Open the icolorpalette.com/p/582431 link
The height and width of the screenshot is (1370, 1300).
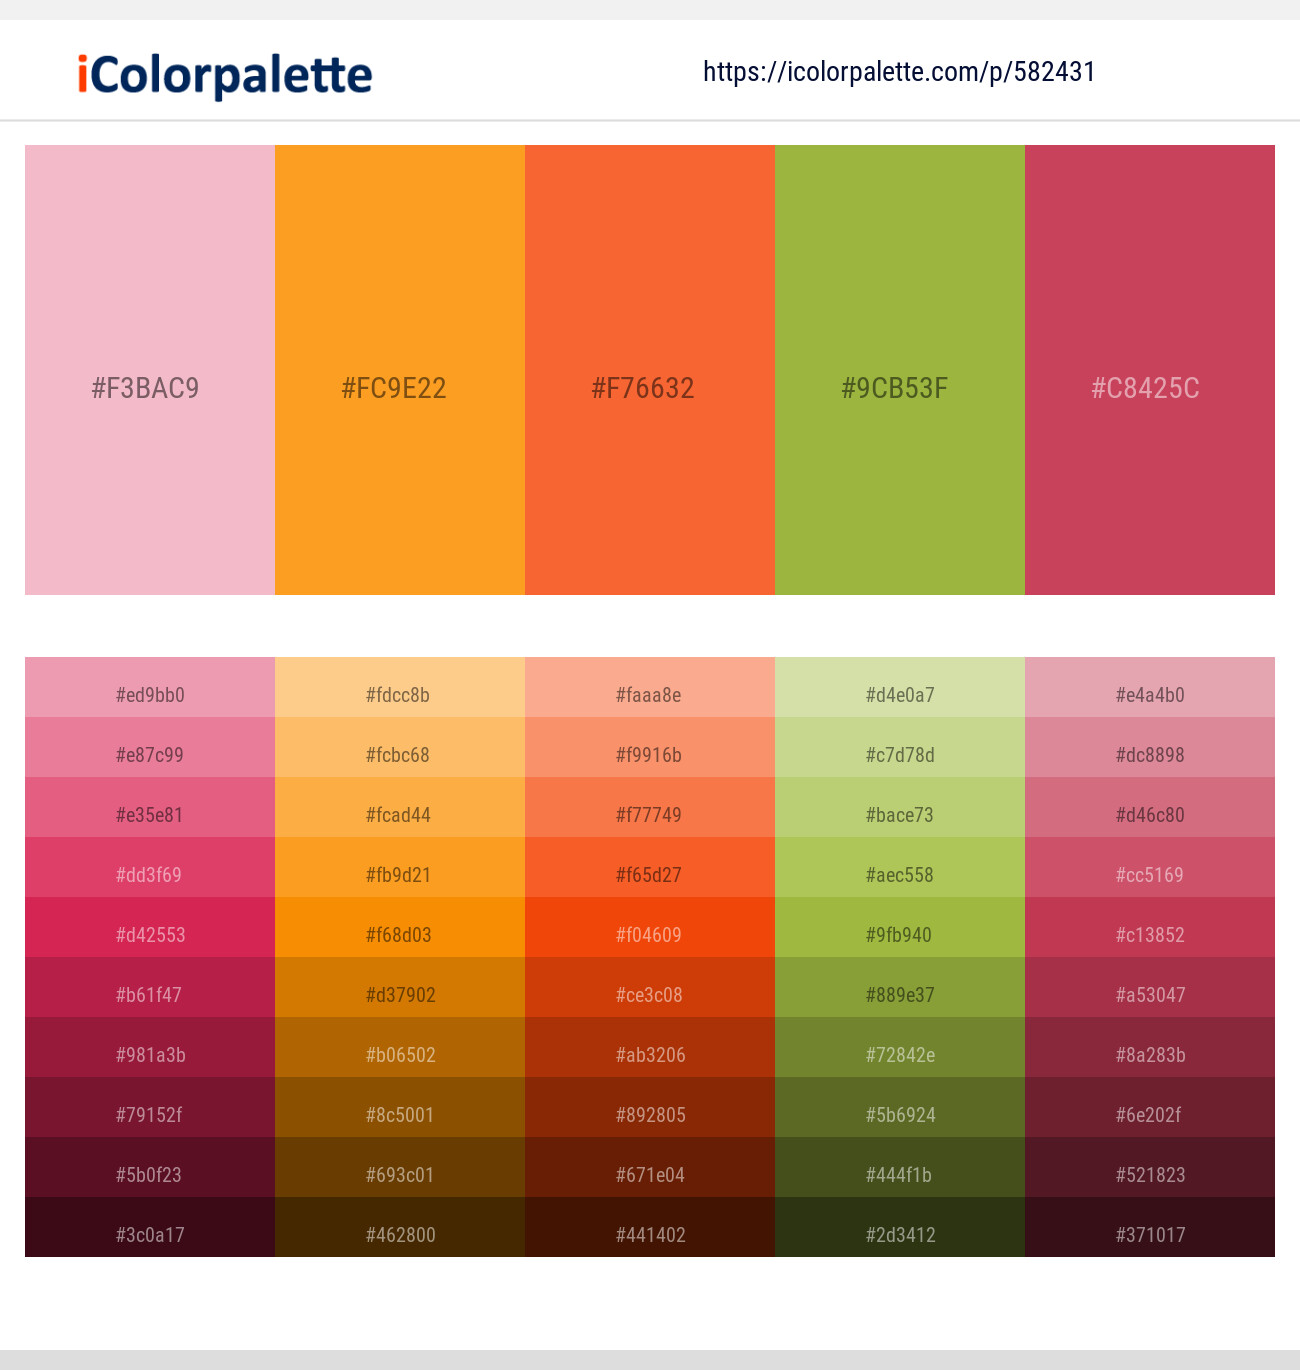point(899,72)
